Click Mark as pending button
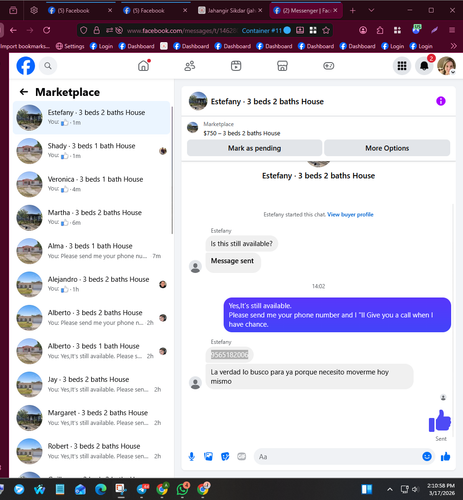Screen dimensions: 463x500 coord(254,148)
